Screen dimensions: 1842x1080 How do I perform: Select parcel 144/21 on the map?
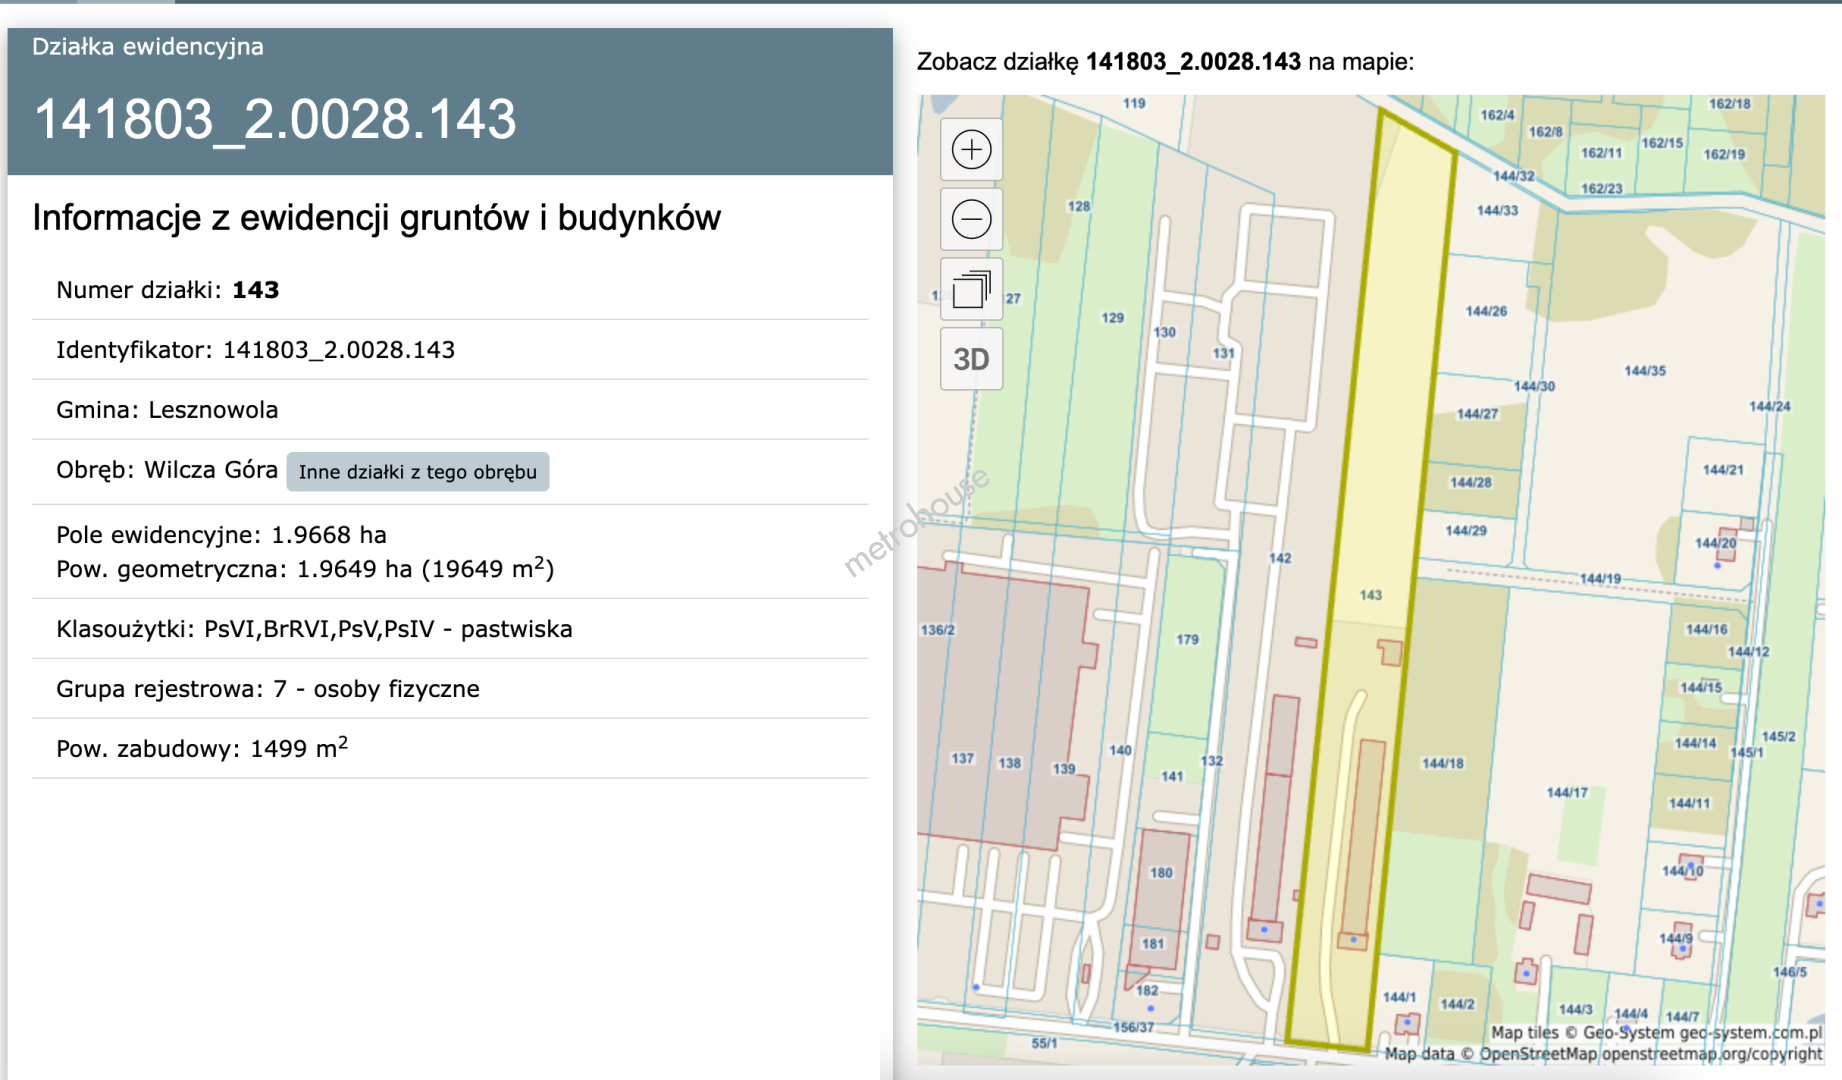tap(1722, 470)
